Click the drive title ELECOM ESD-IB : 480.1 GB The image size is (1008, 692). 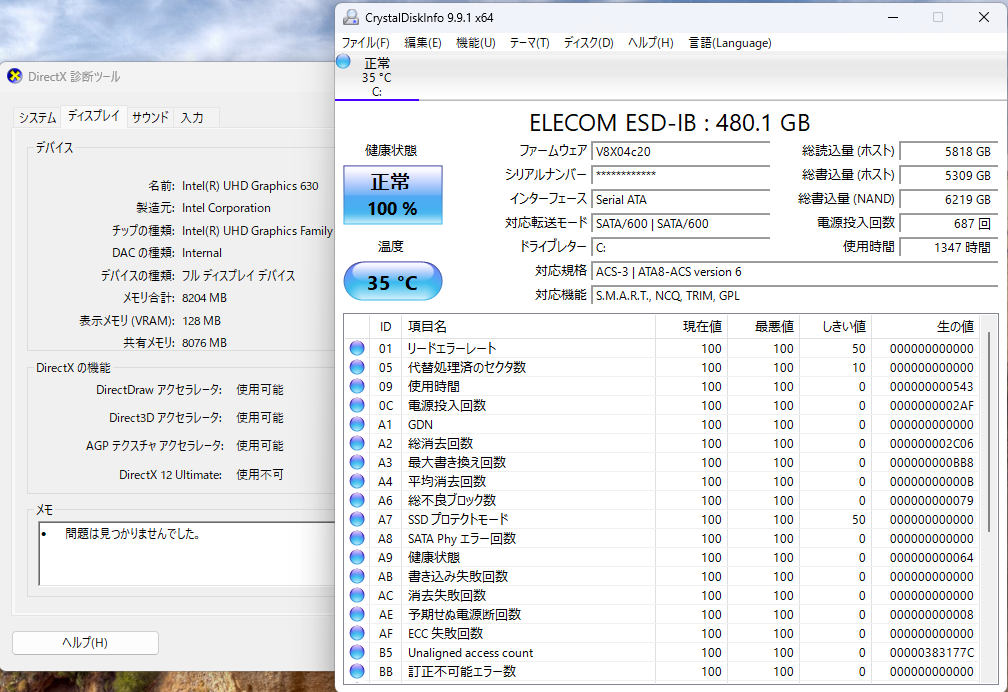669,122
